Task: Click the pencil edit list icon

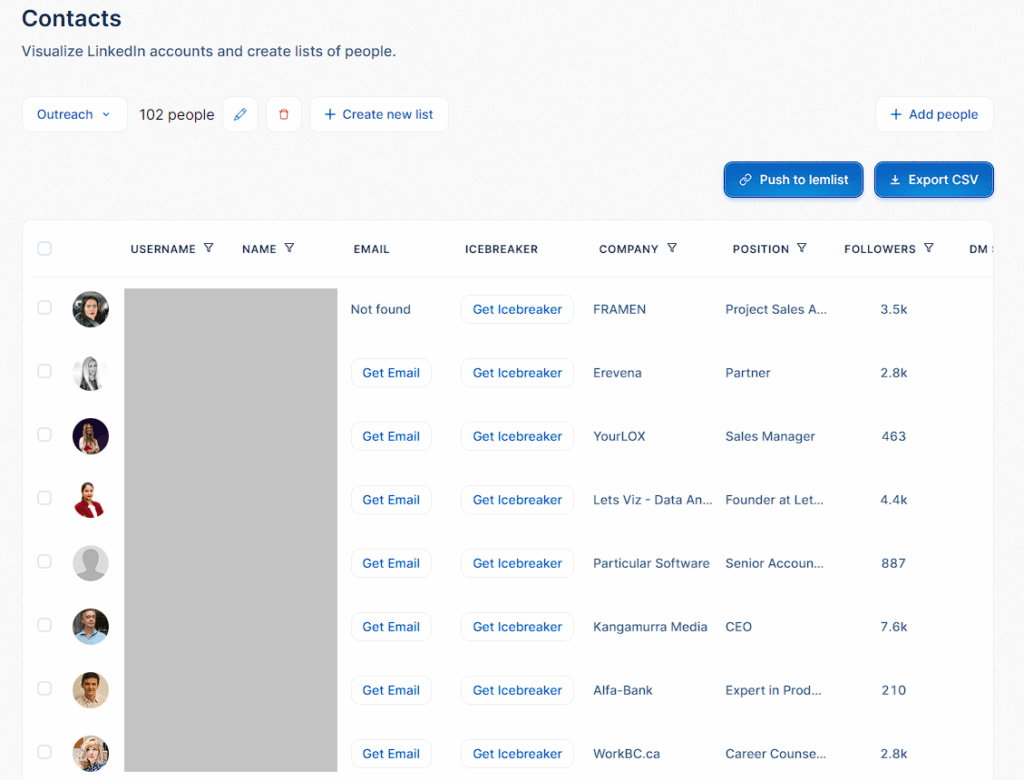Action: point(240,115)
